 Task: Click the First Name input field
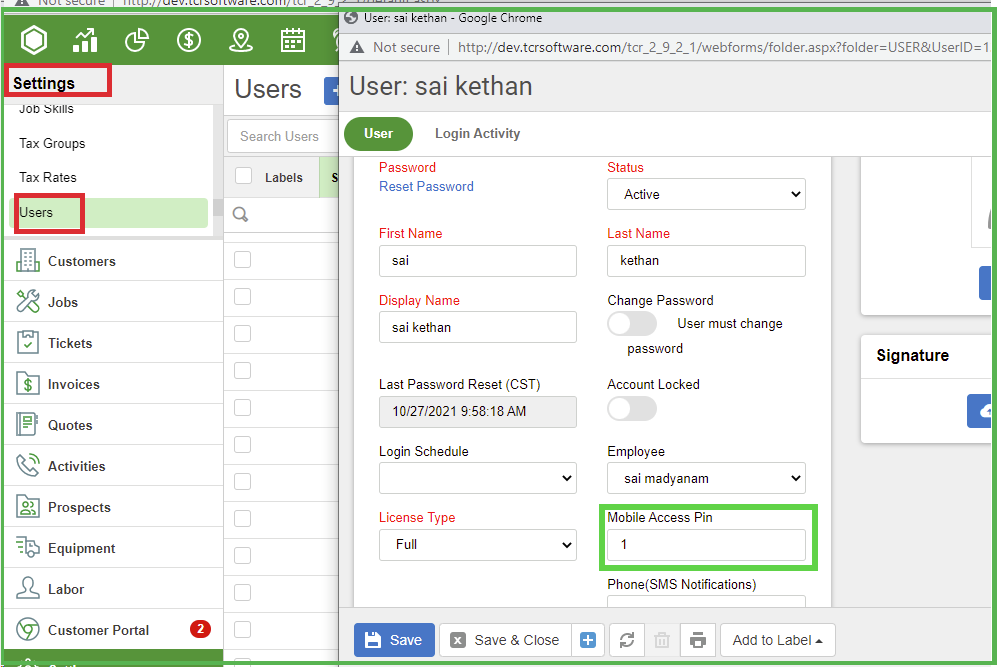[x=478, y=261]
